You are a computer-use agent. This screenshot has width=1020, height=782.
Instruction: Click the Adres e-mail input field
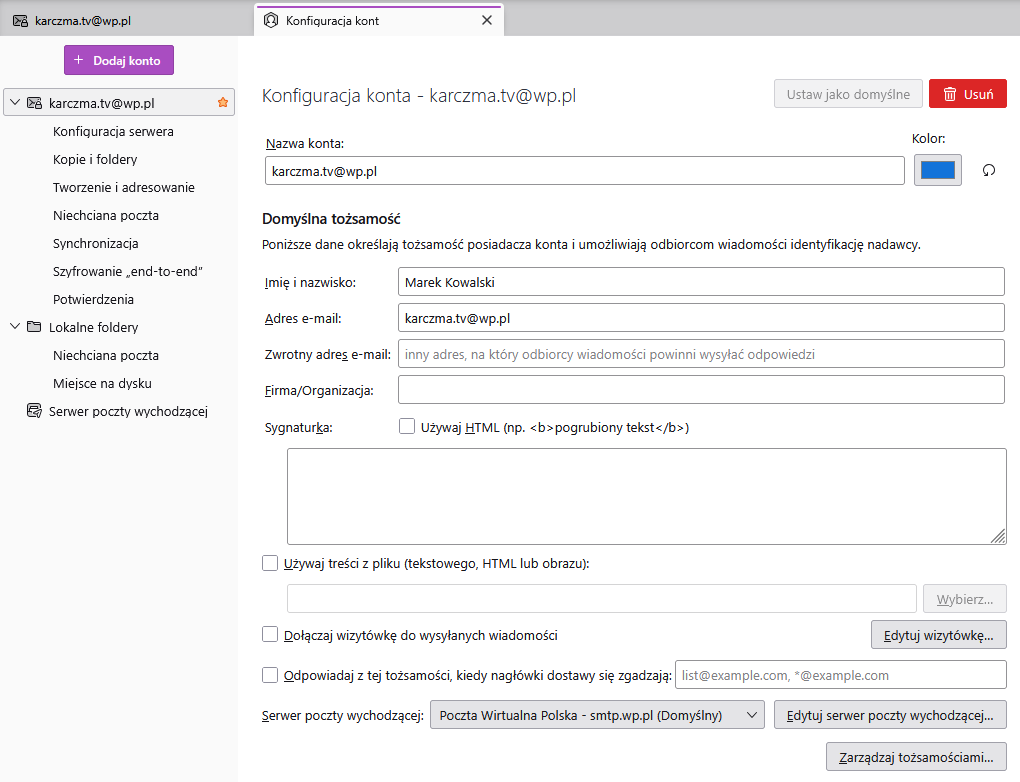[701, 319]
